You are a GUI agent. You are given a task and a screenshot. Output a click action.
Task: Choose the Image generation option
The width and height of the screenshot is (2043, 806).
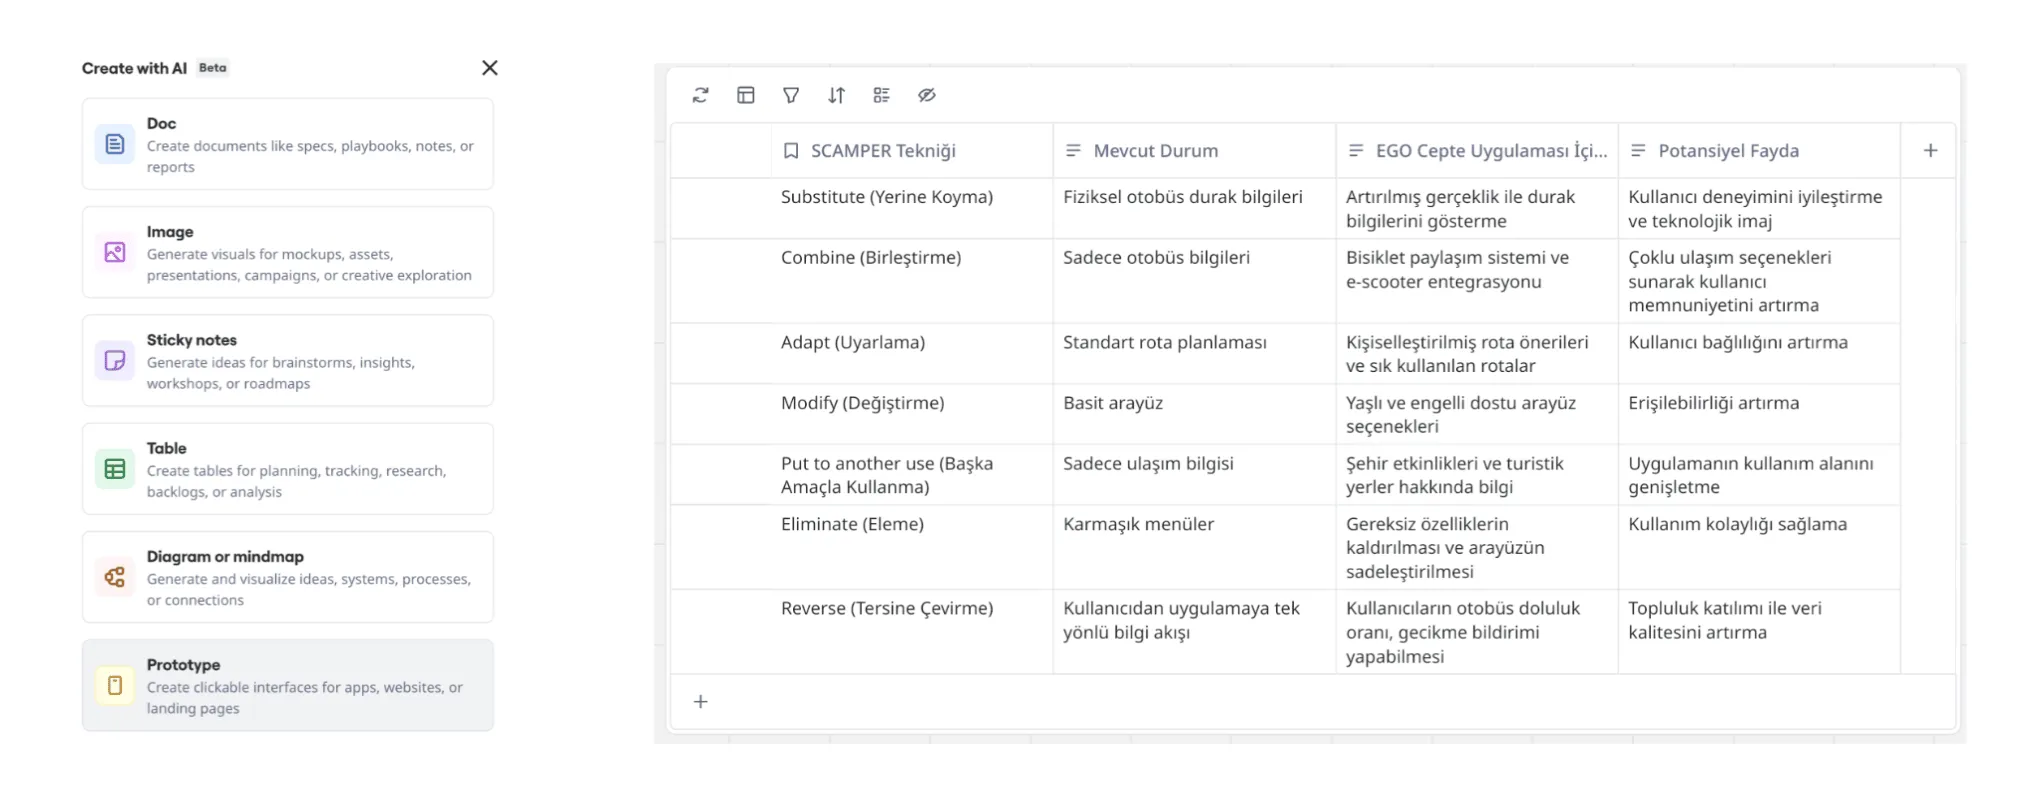tap(288, 252)
